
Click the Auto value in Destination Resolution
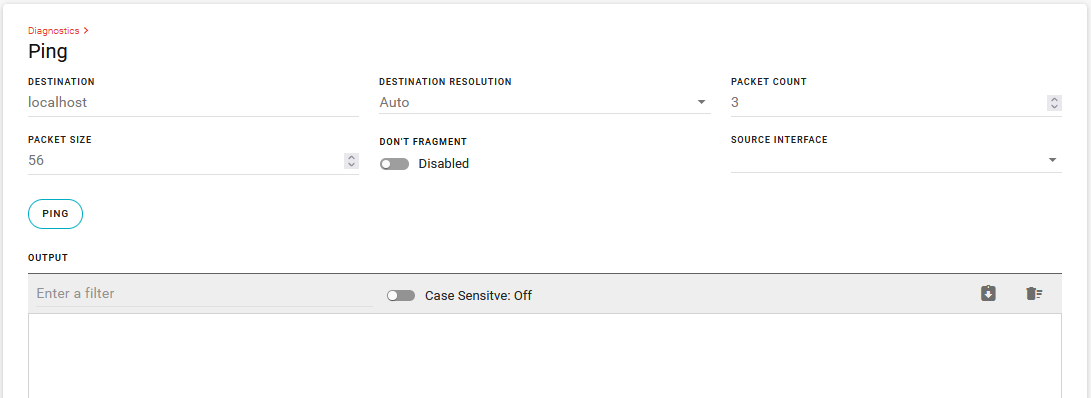395,102
